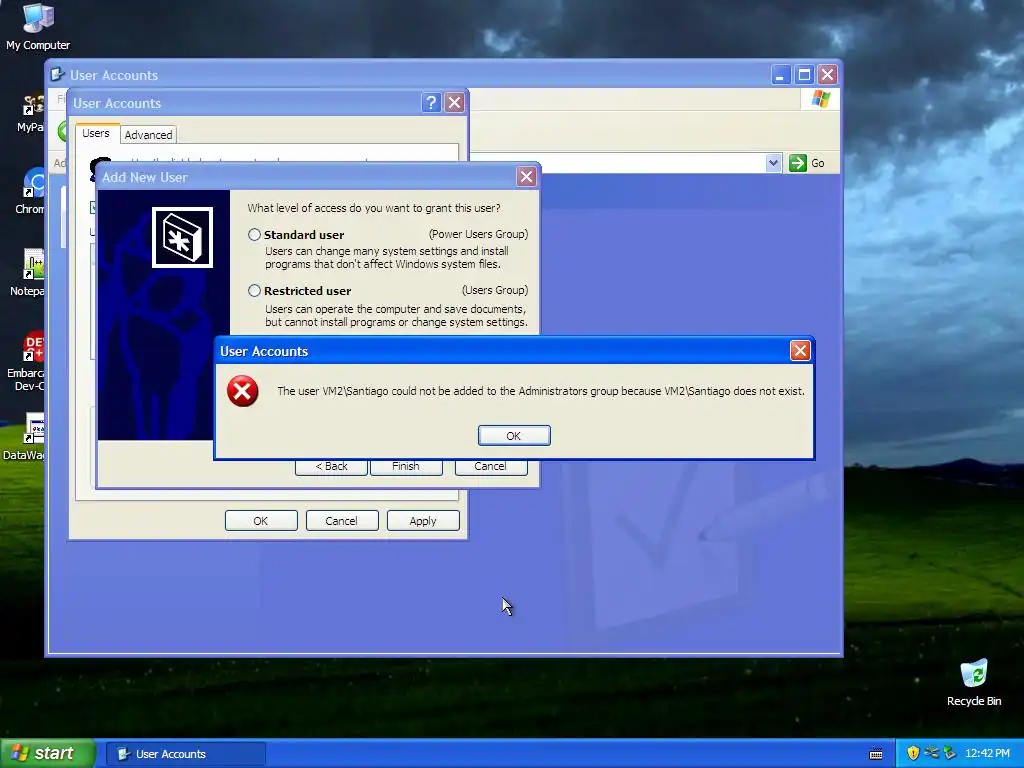The image size is (1024, 768).
Task: Click the help question mark button
Action: [431, 103]
